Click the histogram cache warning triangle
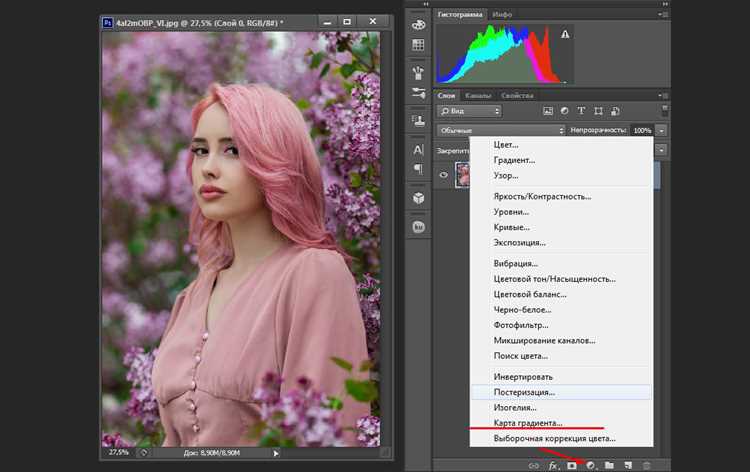The image size is (750, 472). point(565,34)
